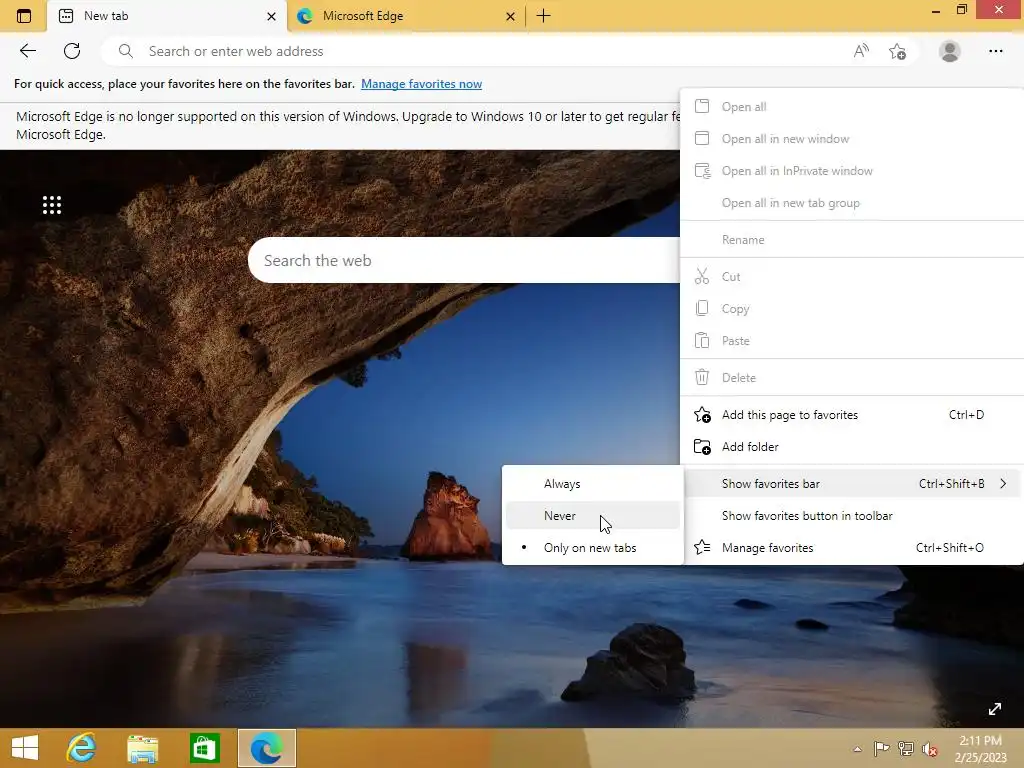The height and width of the screenshot is (768, 1024).
Task: Select Only on new tabs option
Action: [592, 548]
